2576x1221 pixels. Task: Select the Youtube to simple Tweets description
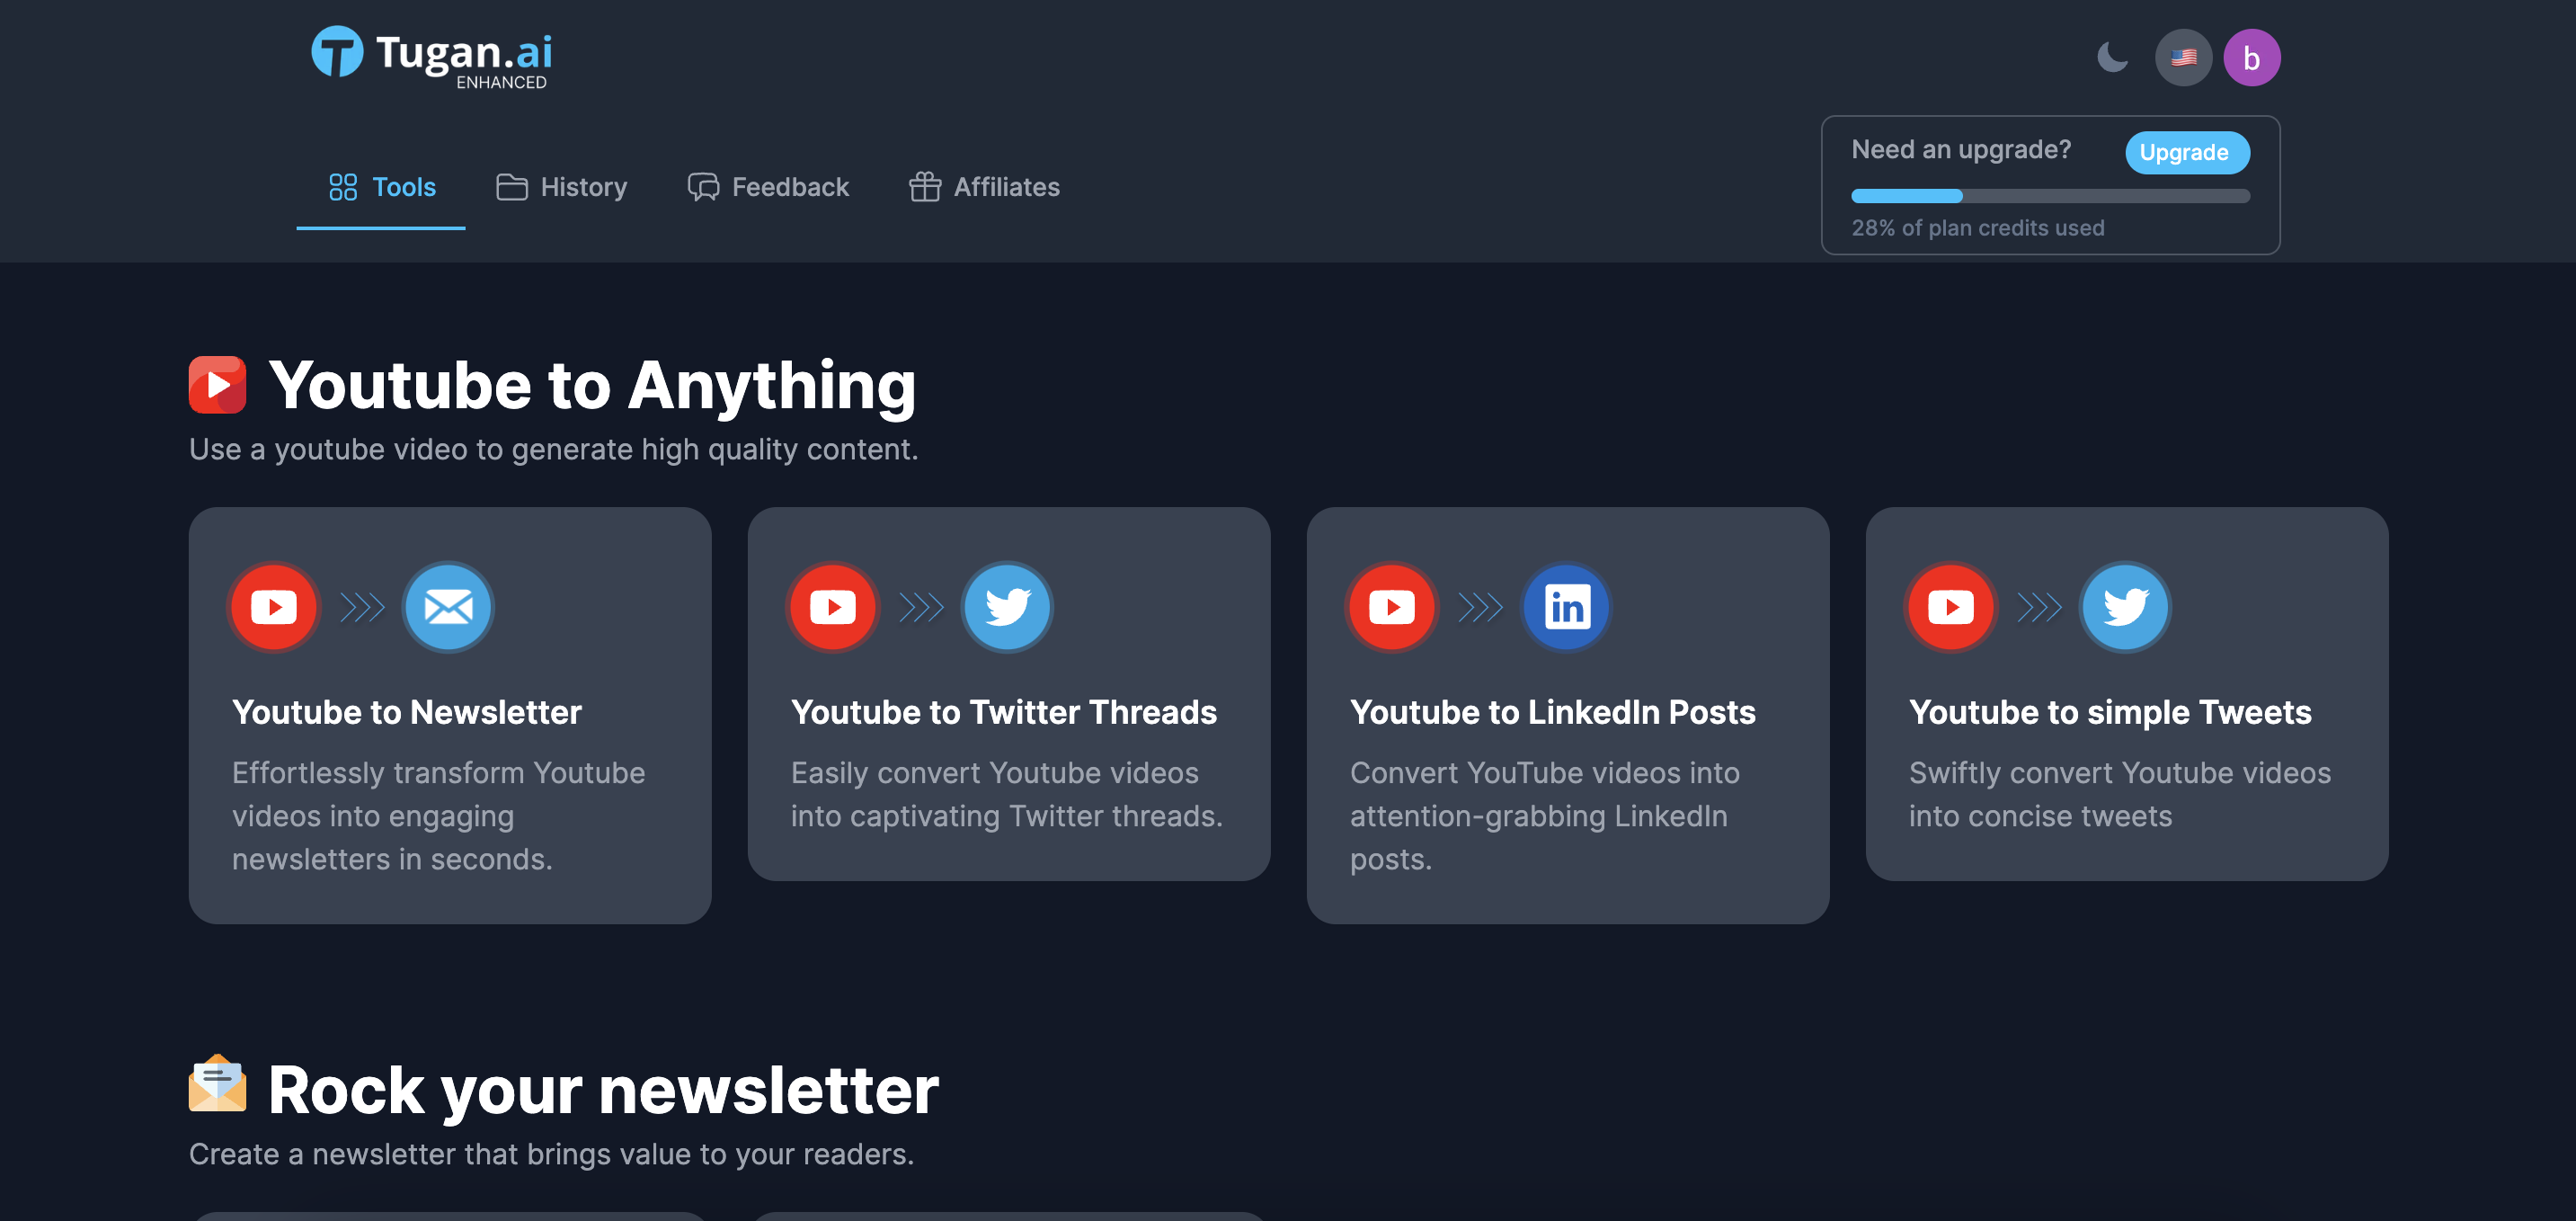(2119, 794)
